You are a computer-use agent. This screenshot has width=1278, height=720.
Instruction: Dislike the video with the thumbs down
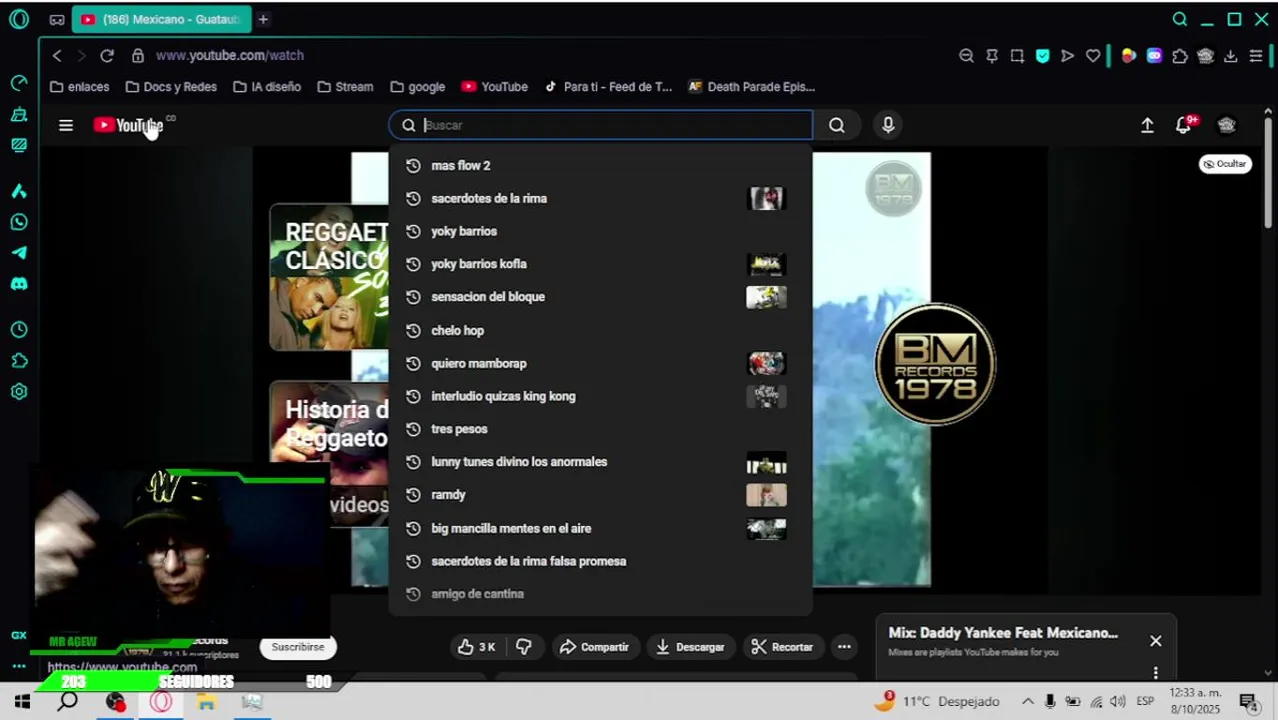pyautogui.click(x=524, y=647)
